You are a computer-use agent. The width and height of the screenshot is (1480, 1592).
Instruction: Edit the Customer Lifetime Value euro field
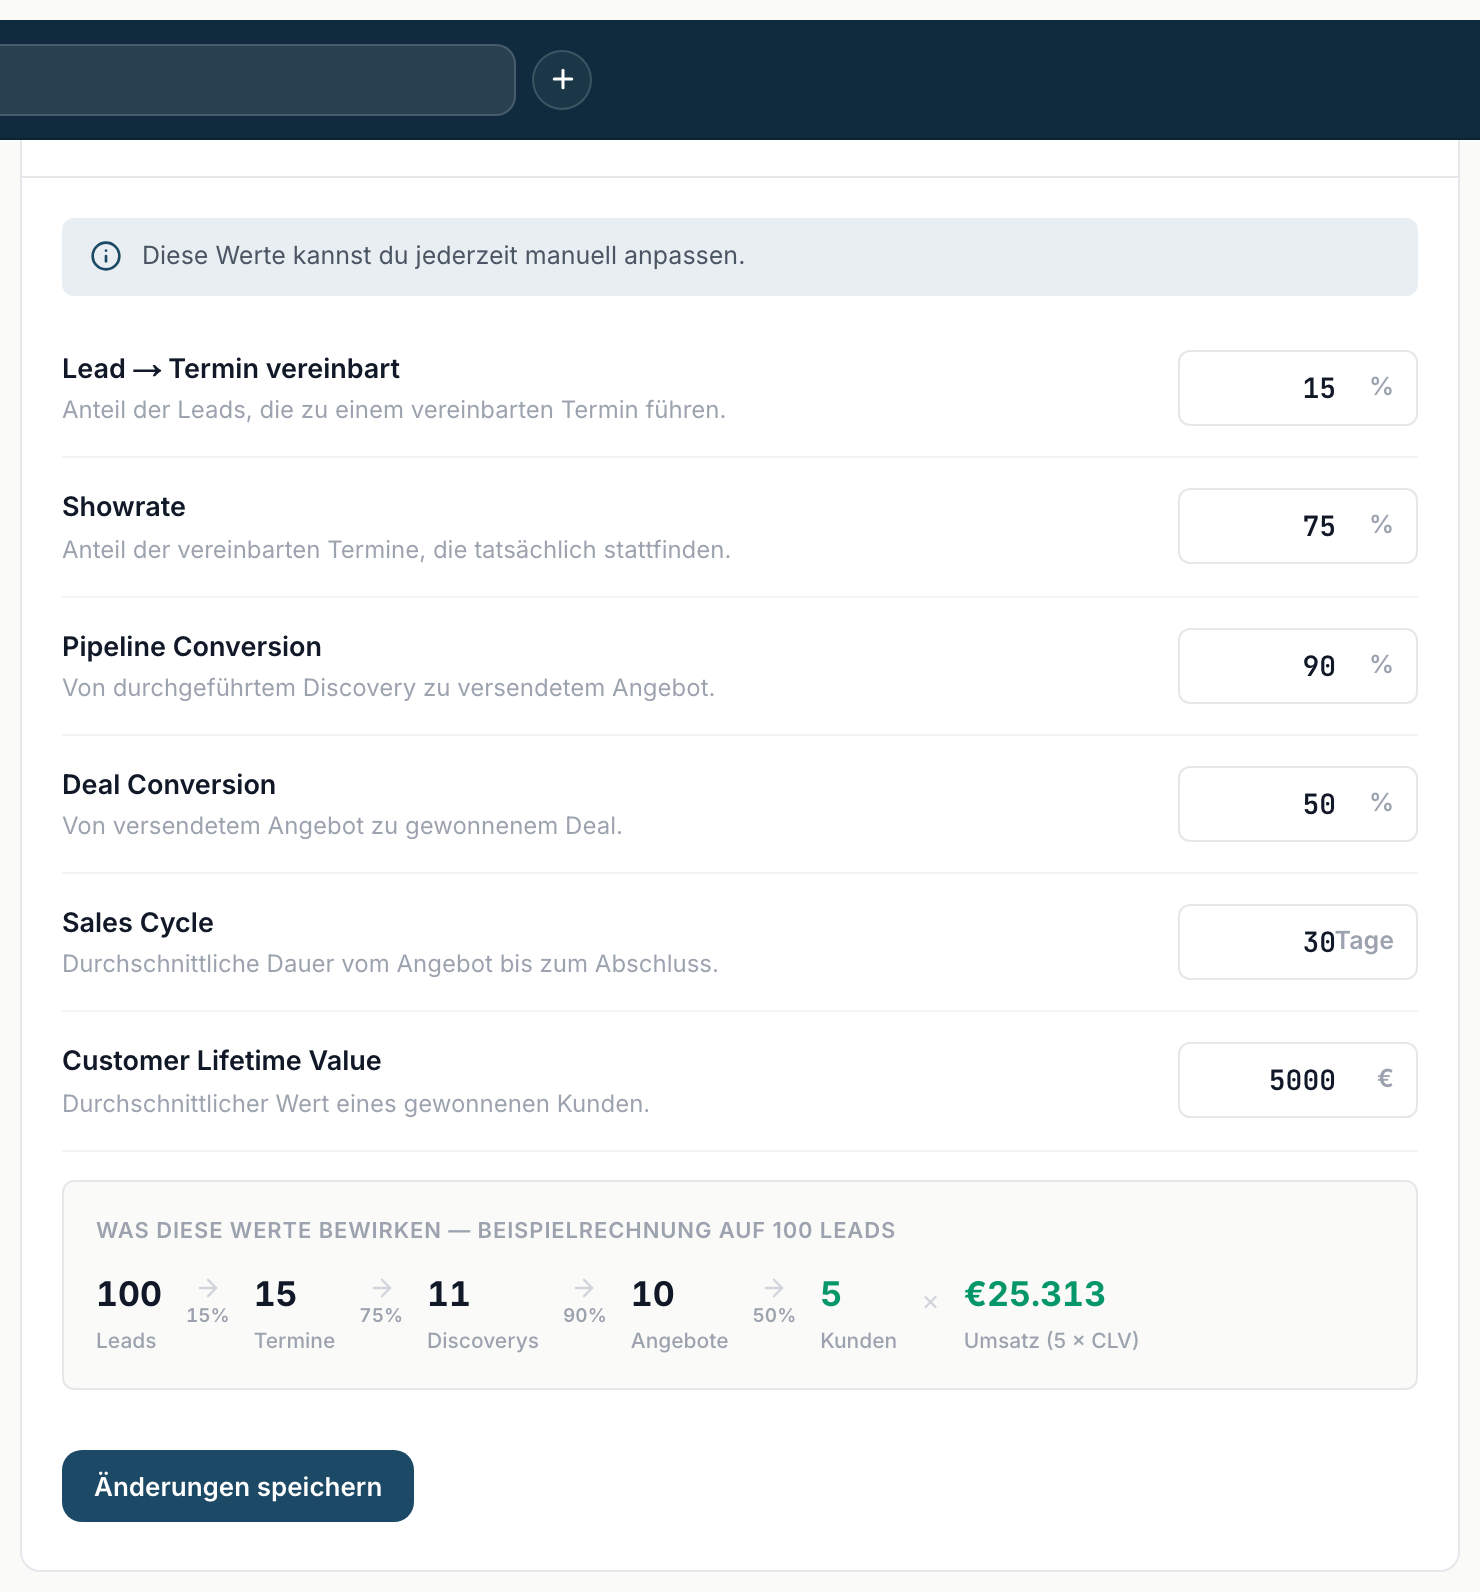(x=1297, y=1080)
